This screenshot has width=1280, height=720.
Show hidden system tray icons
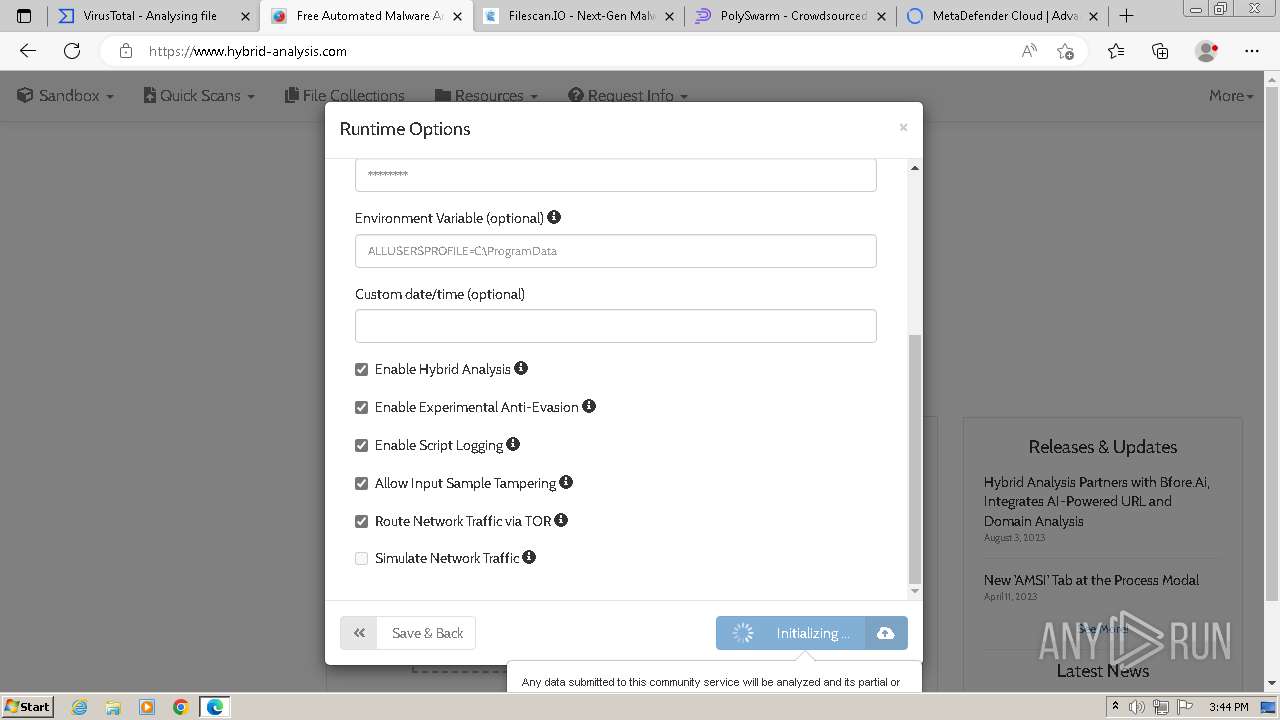1115,707
